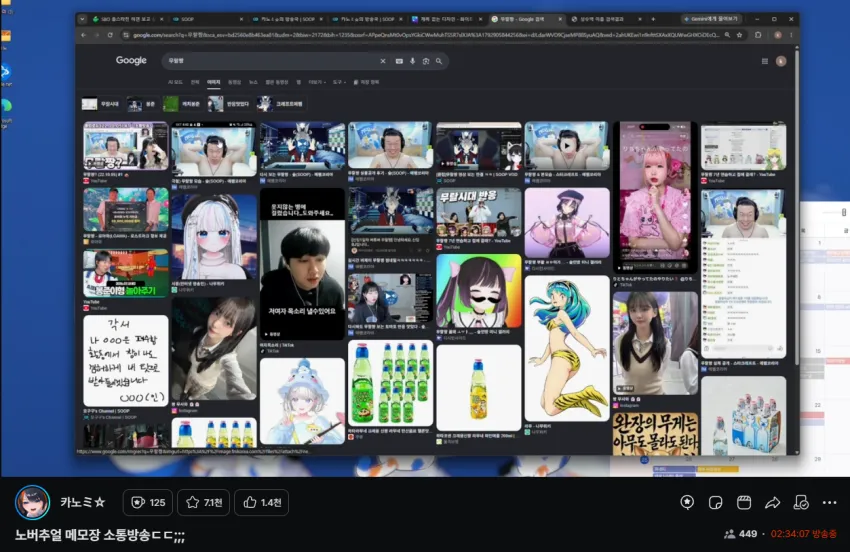
Task: Open Chrome extensions puzzle icon
Action: pos(758,35)
